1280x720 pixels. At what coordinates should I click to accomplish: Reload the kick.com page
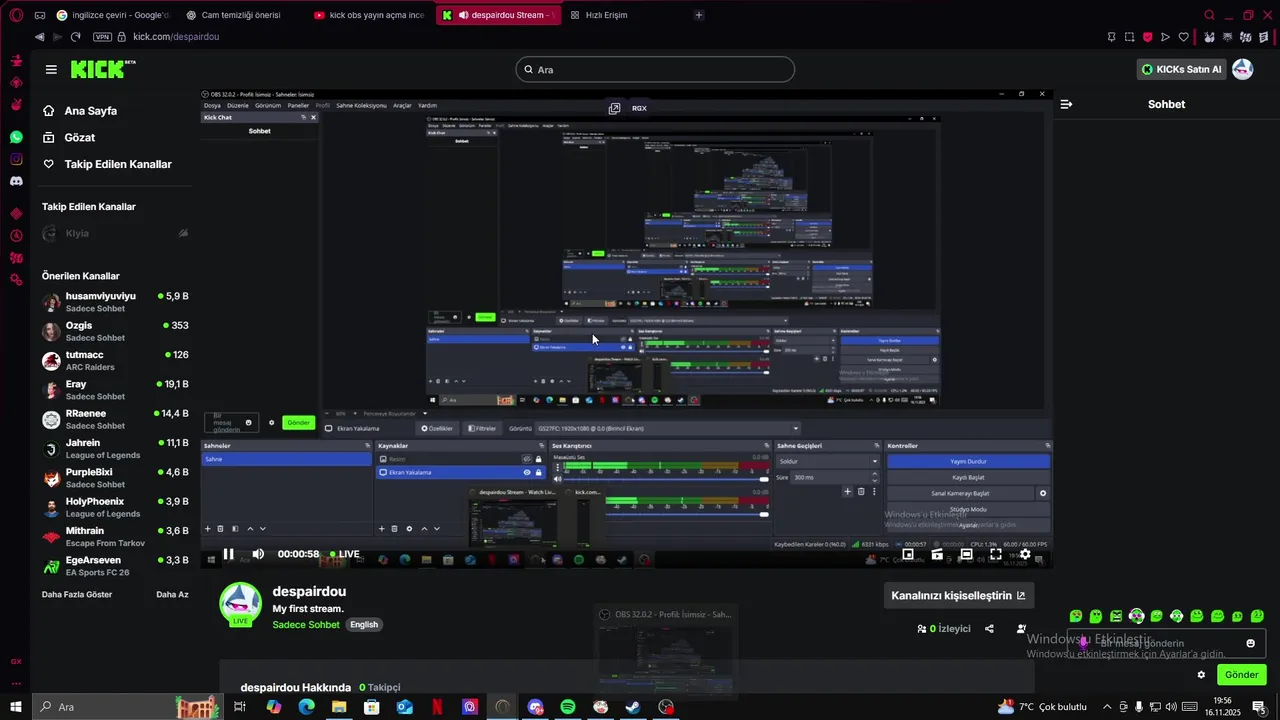(75, 37)
